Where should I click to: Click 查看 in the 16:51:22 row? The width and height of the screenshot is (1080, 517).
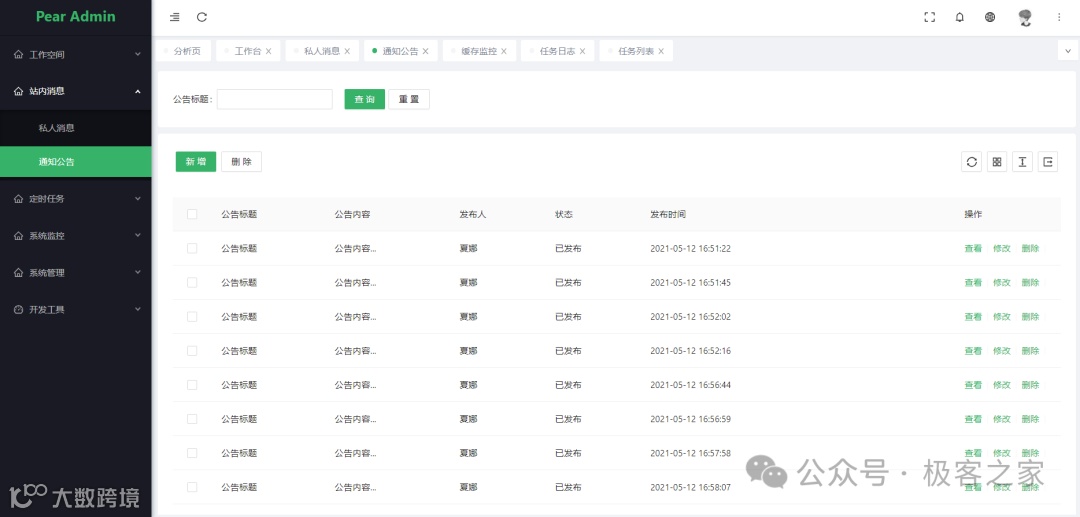pyautogui.click(x=973, y=249)
